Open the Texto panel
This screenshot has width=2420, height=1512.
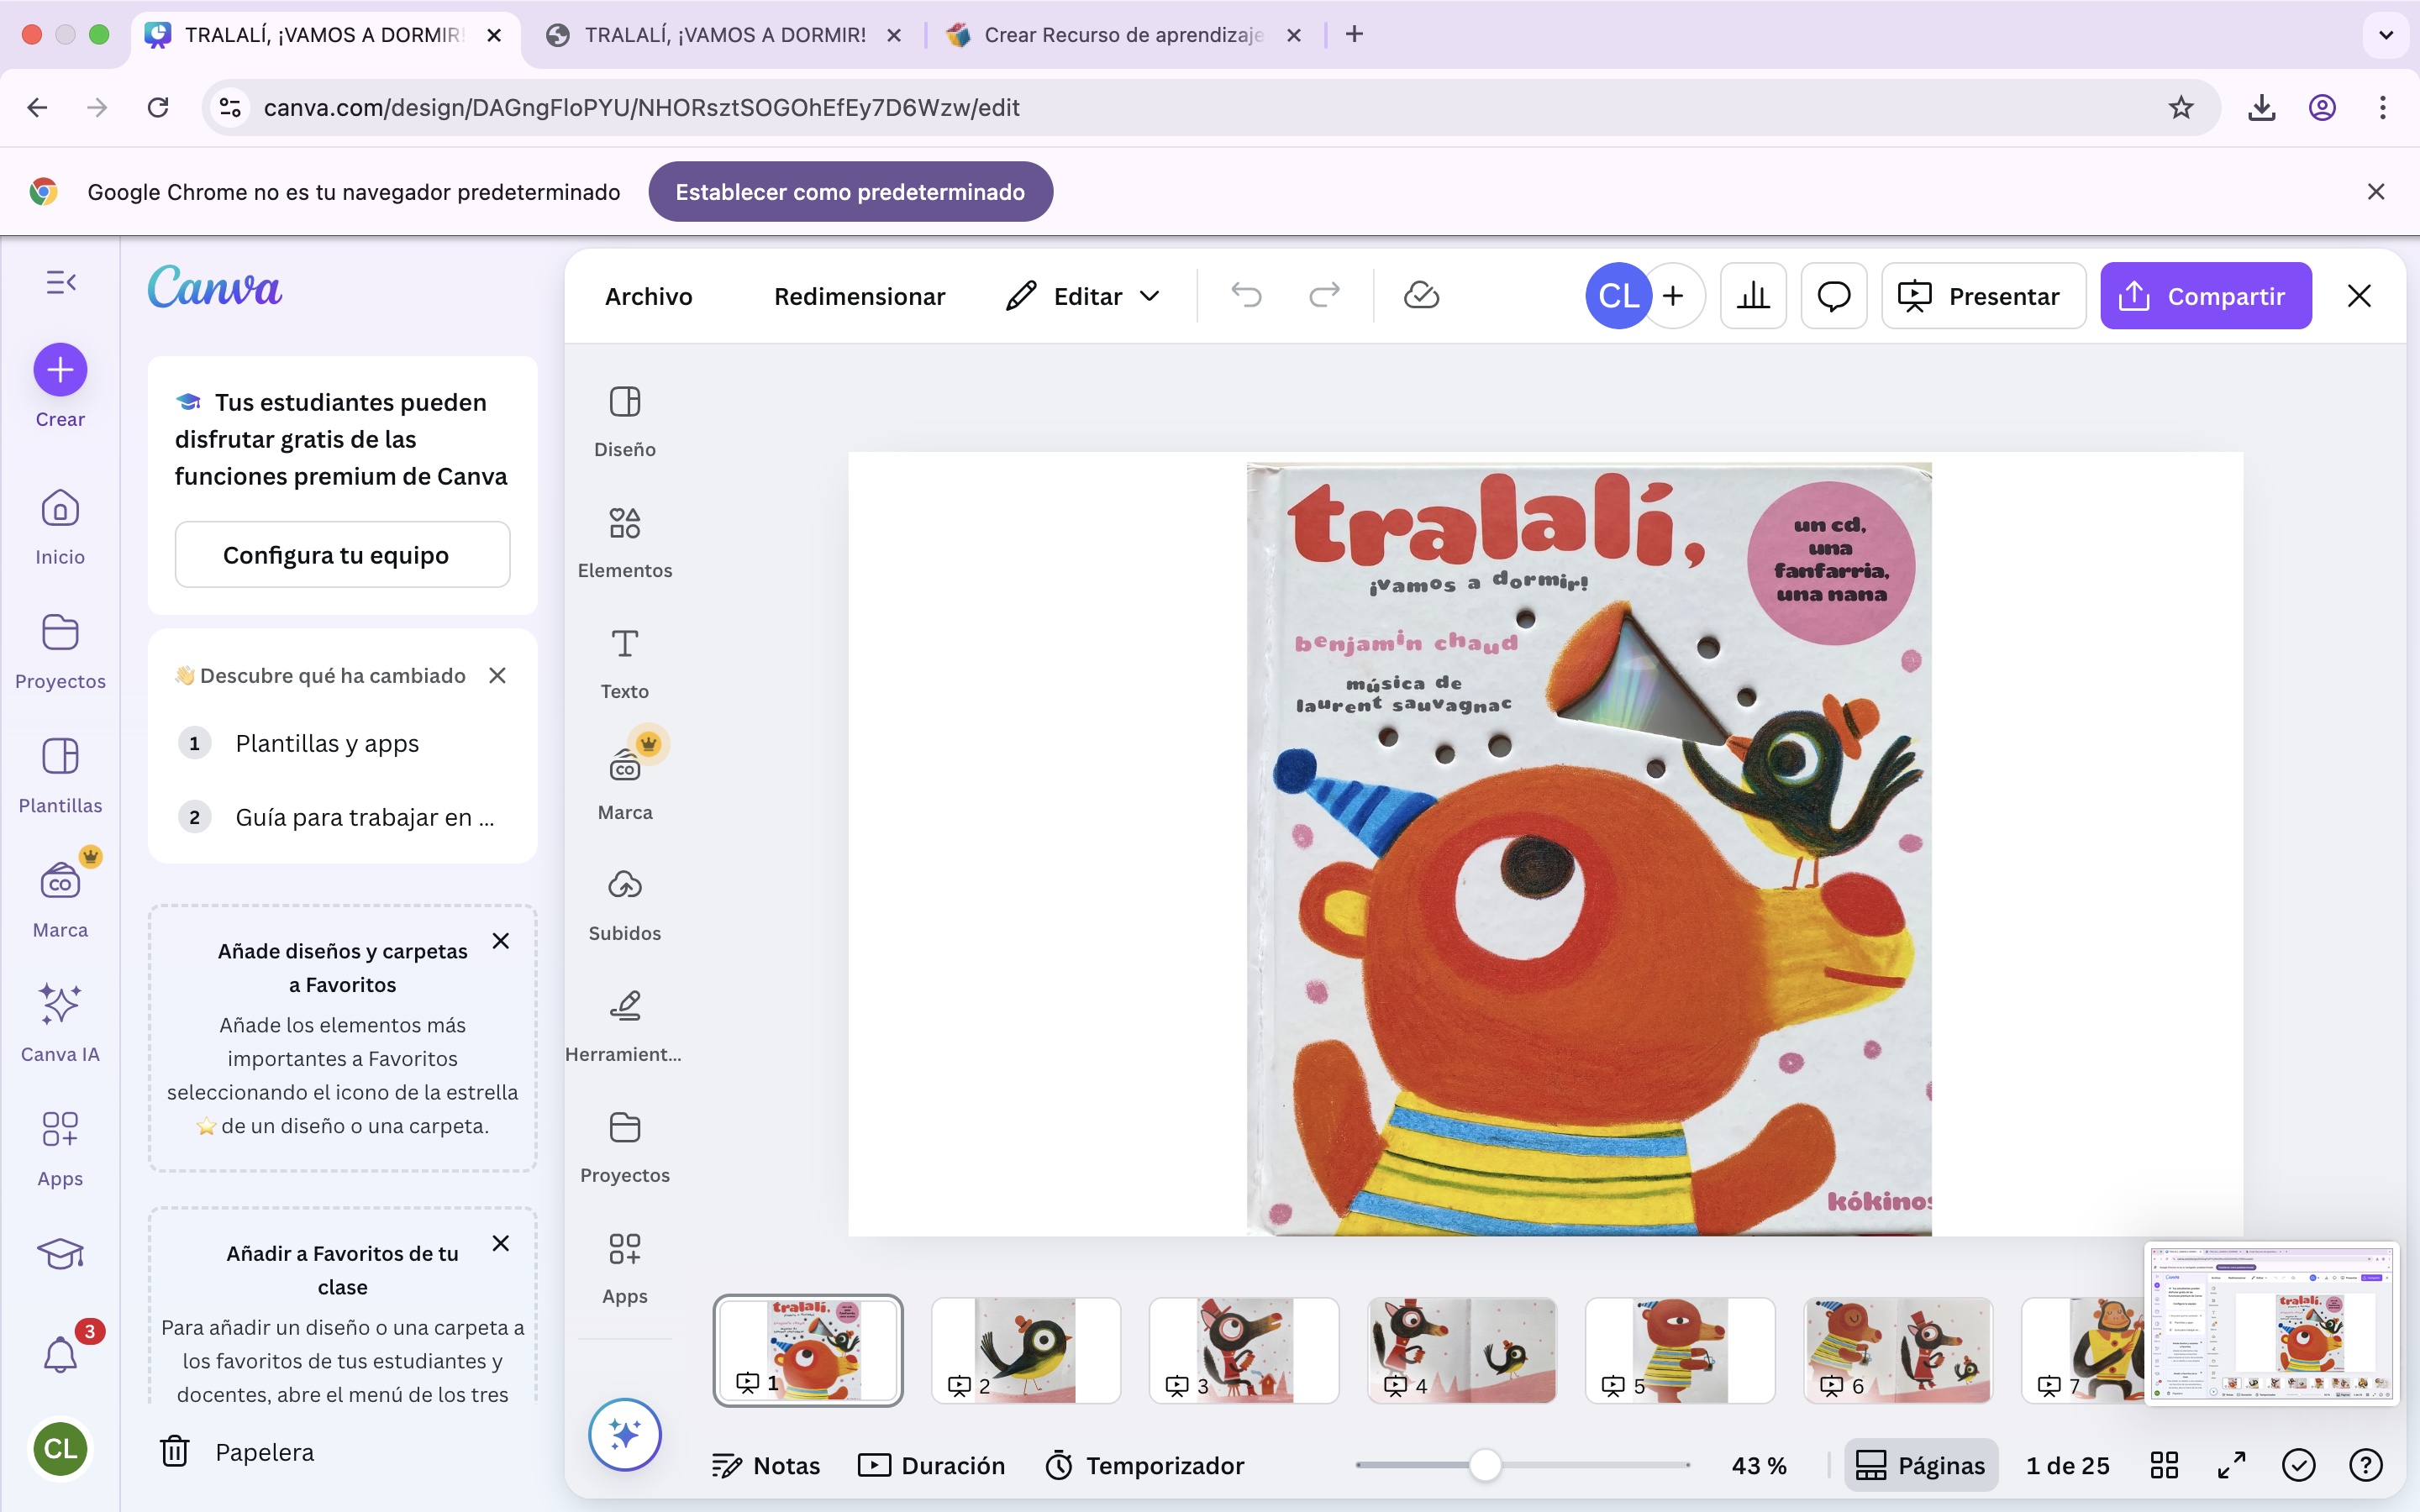(625, 664)
